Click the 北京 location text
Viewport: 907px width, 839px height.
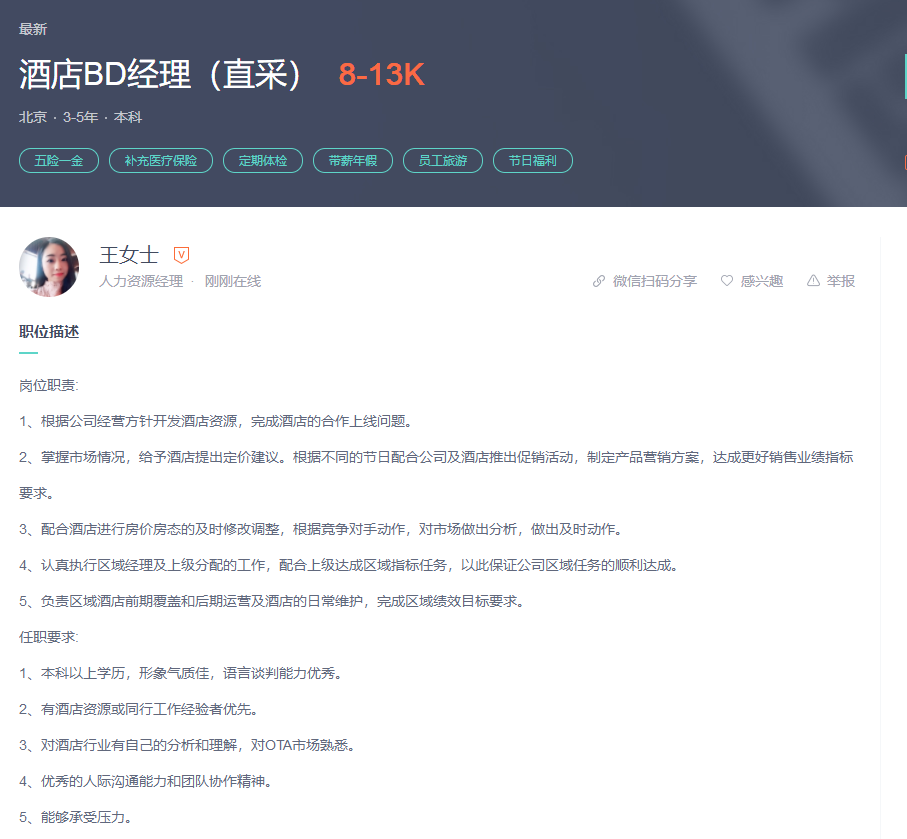click(33, 117)
